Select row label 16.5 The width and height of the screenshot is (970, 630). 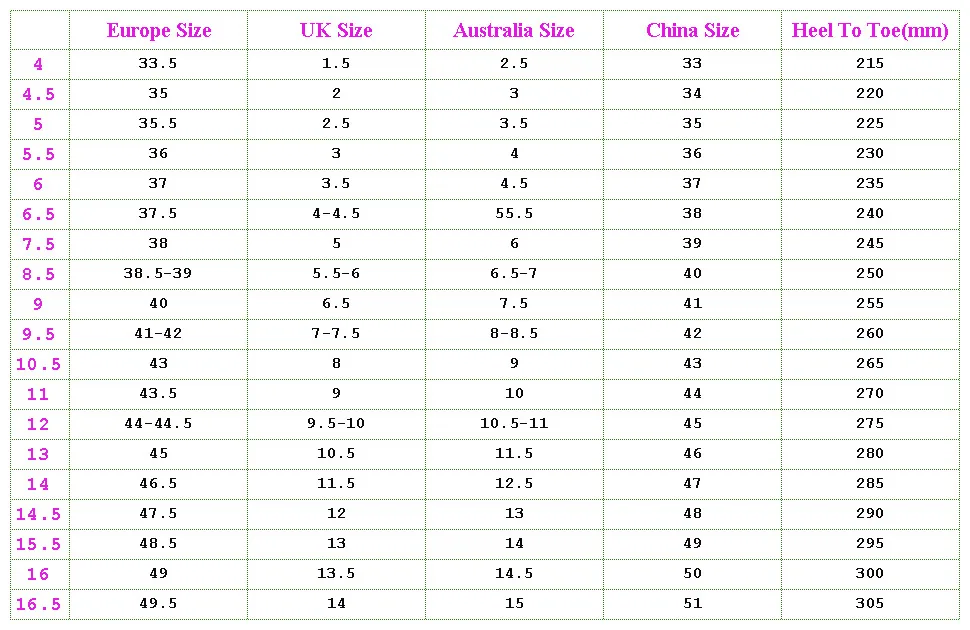(x=38, y=605)
